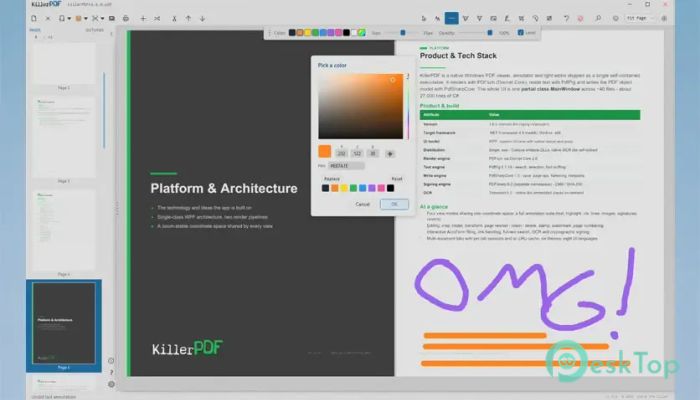Click the blue value field in color dialog
Screen dimensions: 700x400
(373, 154)
